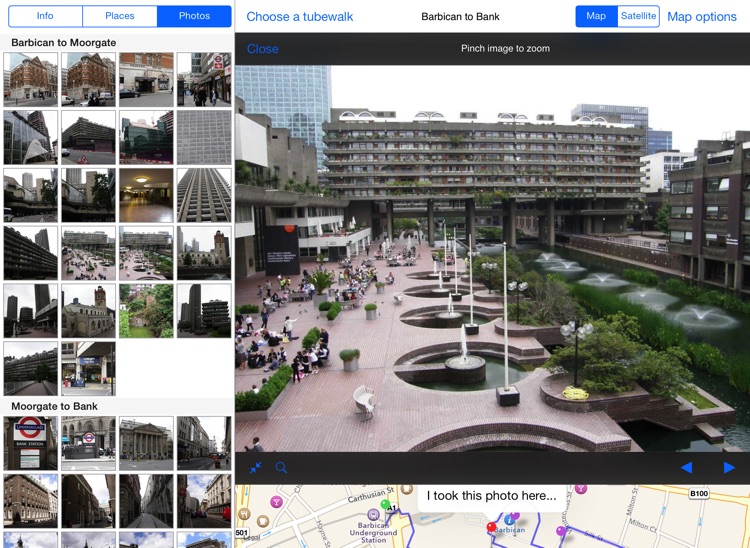Image resolution: width=750 pixels, height=548 pixels.
Task: Tap the cocktail pin beside the photo callout
Action: [580, 489]
